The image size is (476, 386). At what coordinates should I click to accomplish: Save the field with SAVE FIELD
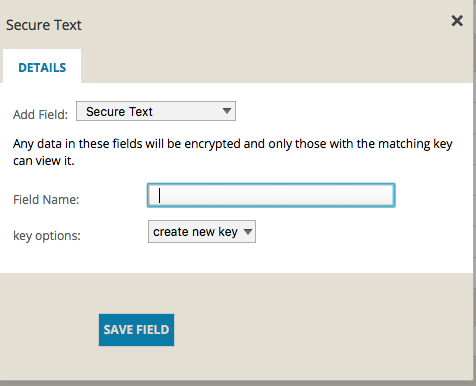[136, 330]
